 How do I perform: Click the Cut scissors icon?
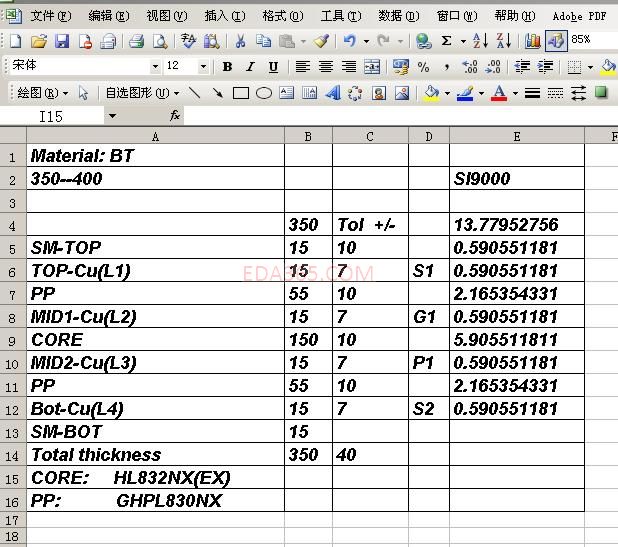pos(240,41)
